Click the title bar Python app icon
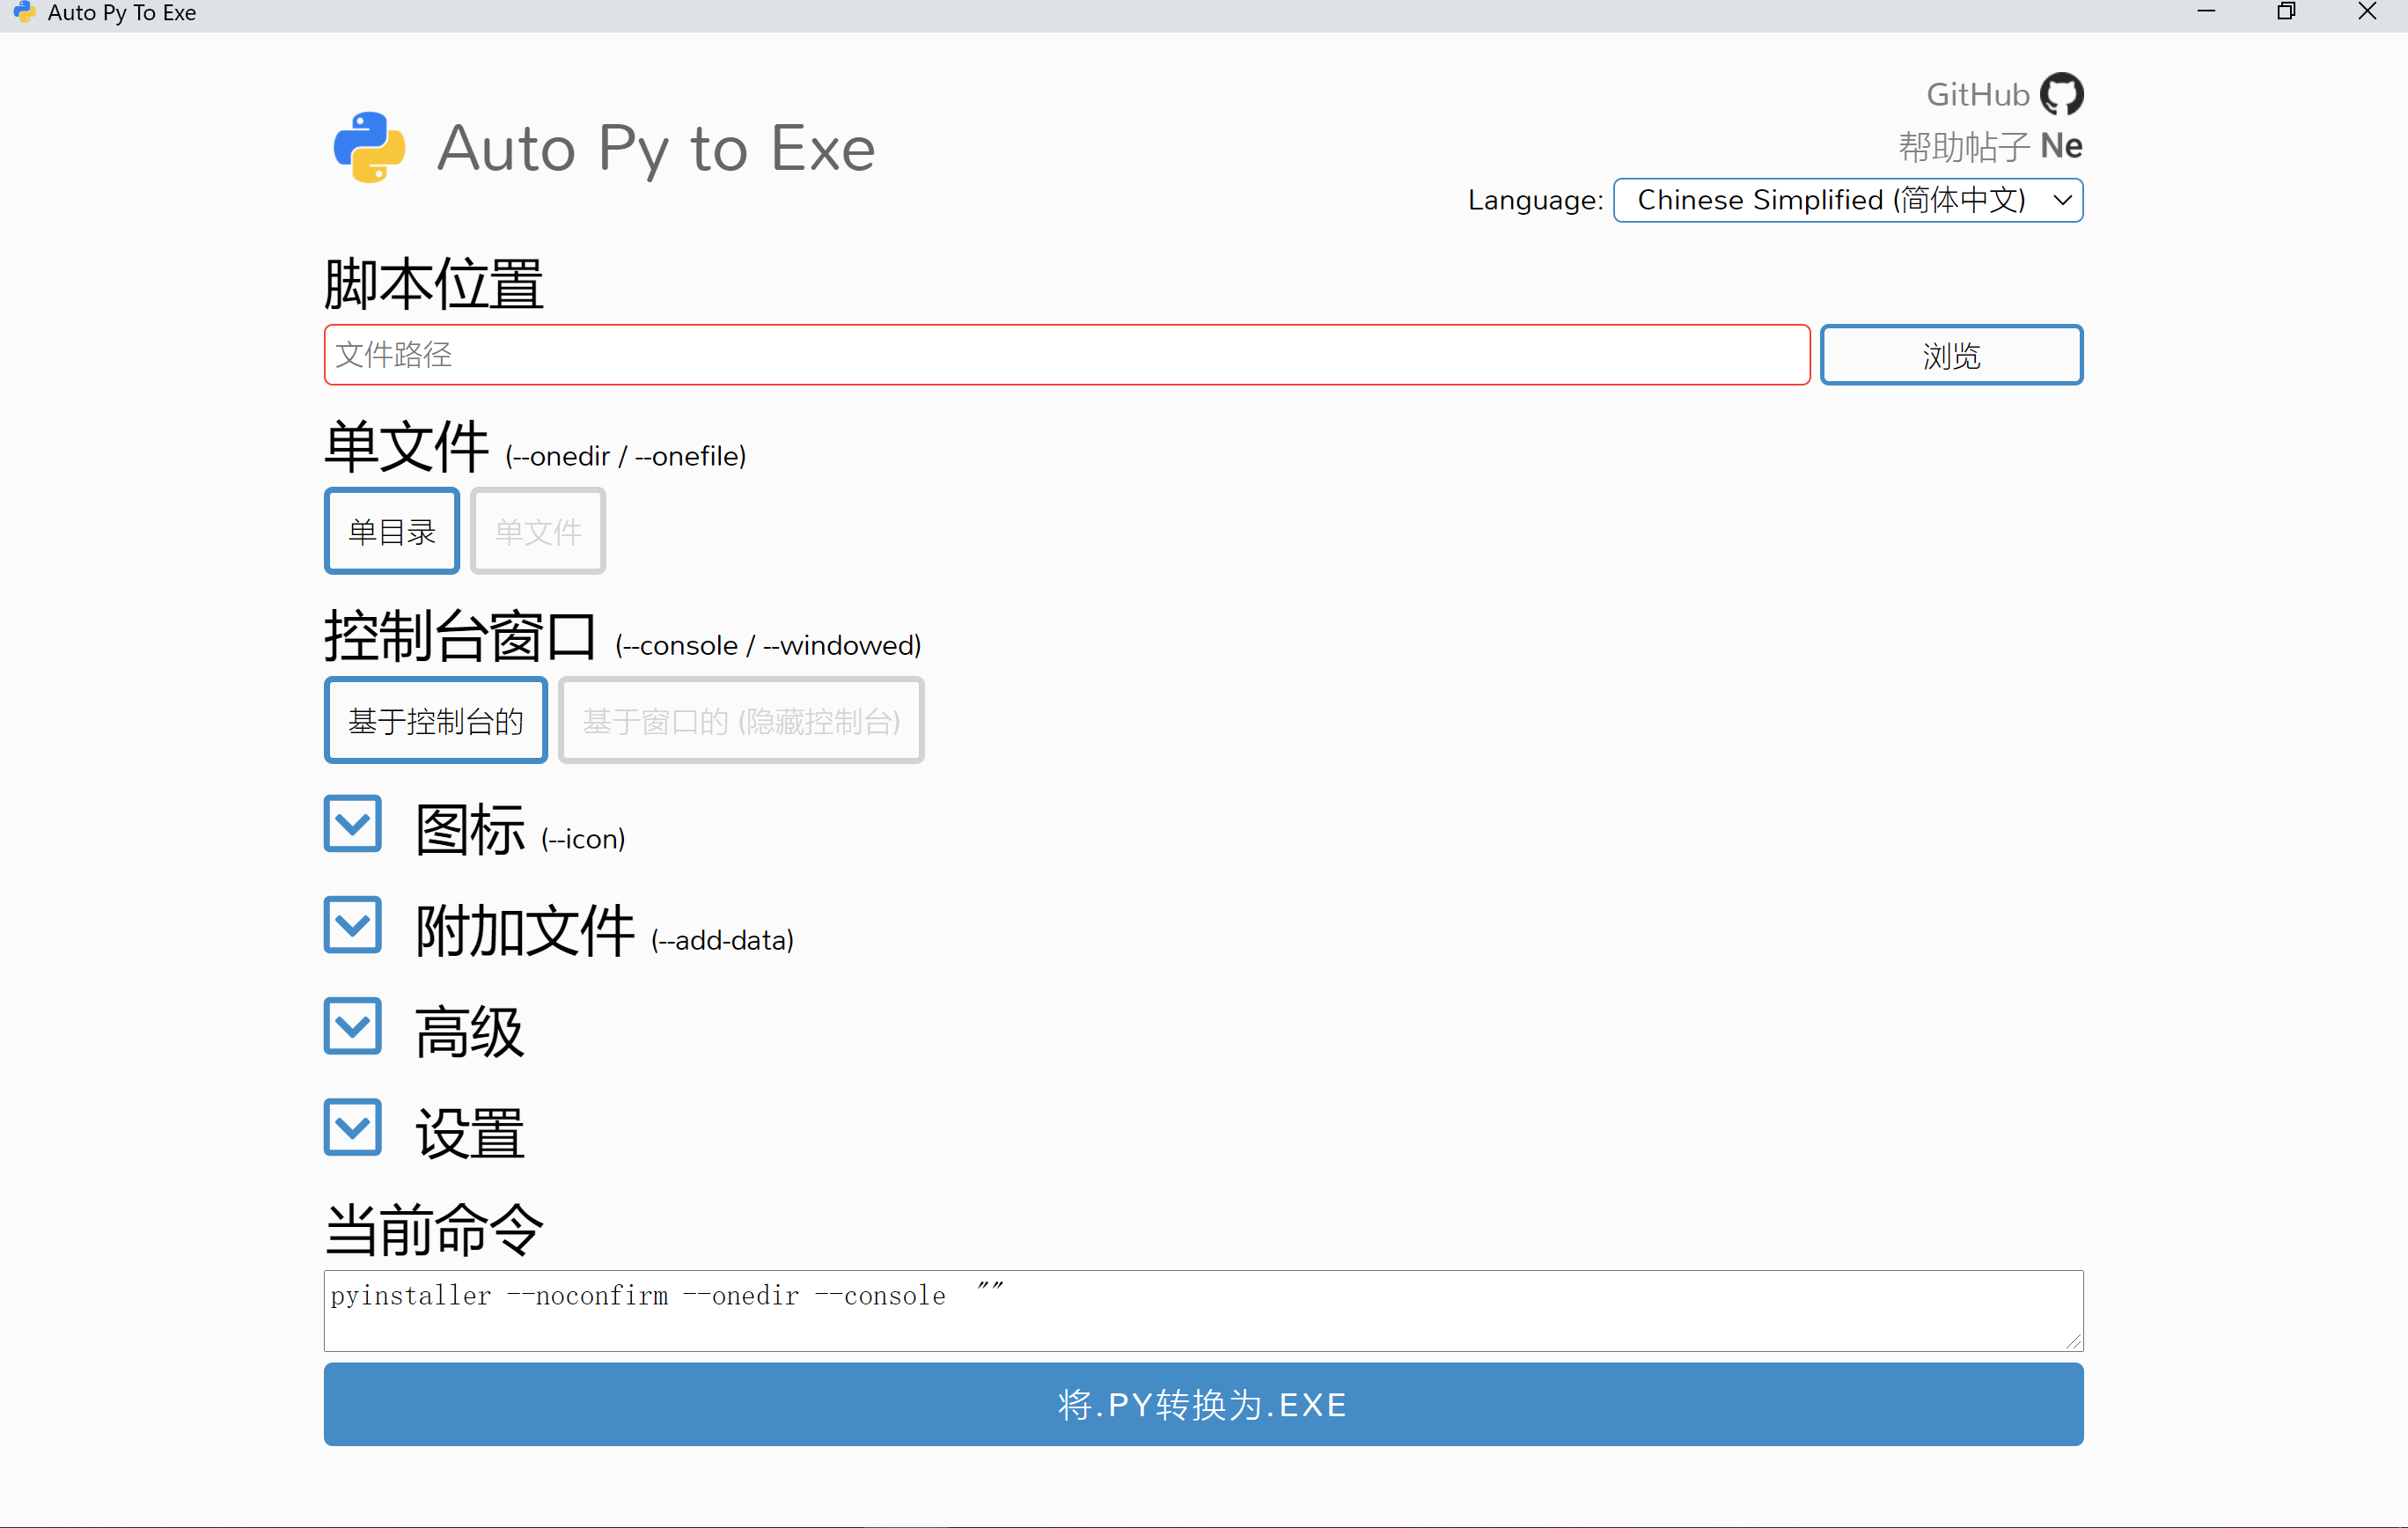This screenshot has width=2408, height=1528. tap(24, 12)
